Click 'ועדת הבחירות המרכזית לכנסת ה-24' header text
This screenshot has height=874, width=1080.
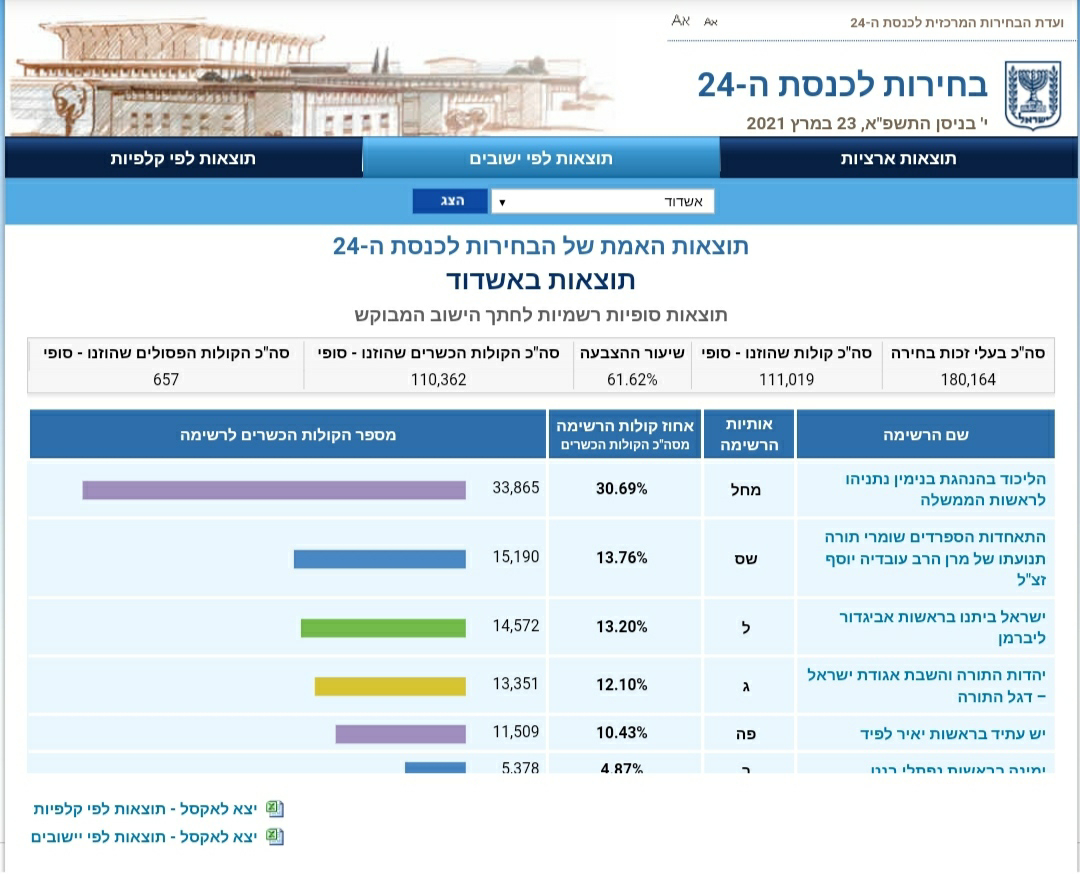(x=957, y=23)
